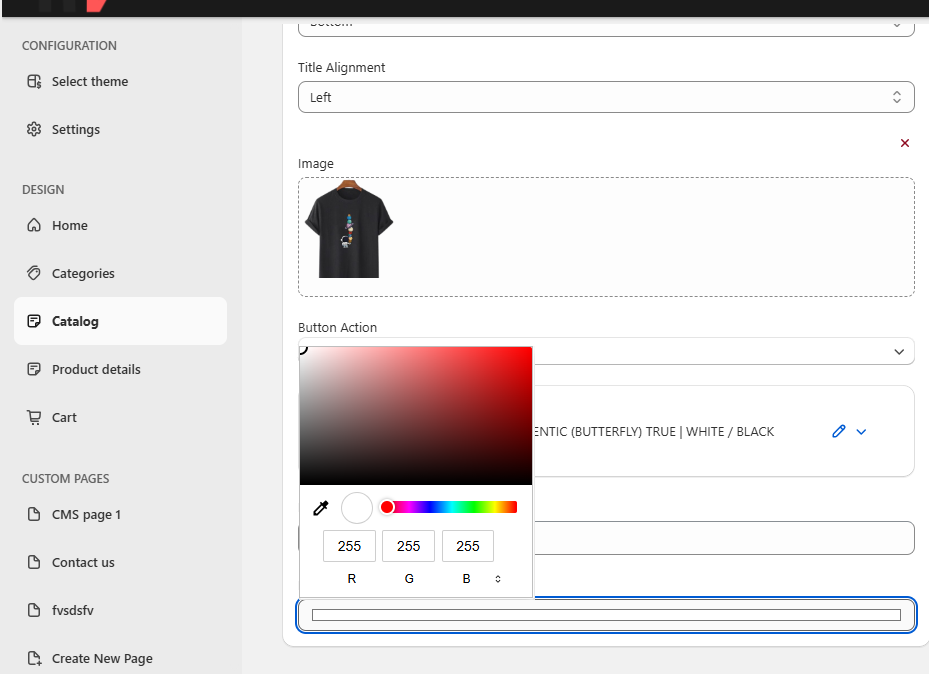Click the CMS page 1 document icon
This screenshot has height=674, width=929.
pos(34,514)
